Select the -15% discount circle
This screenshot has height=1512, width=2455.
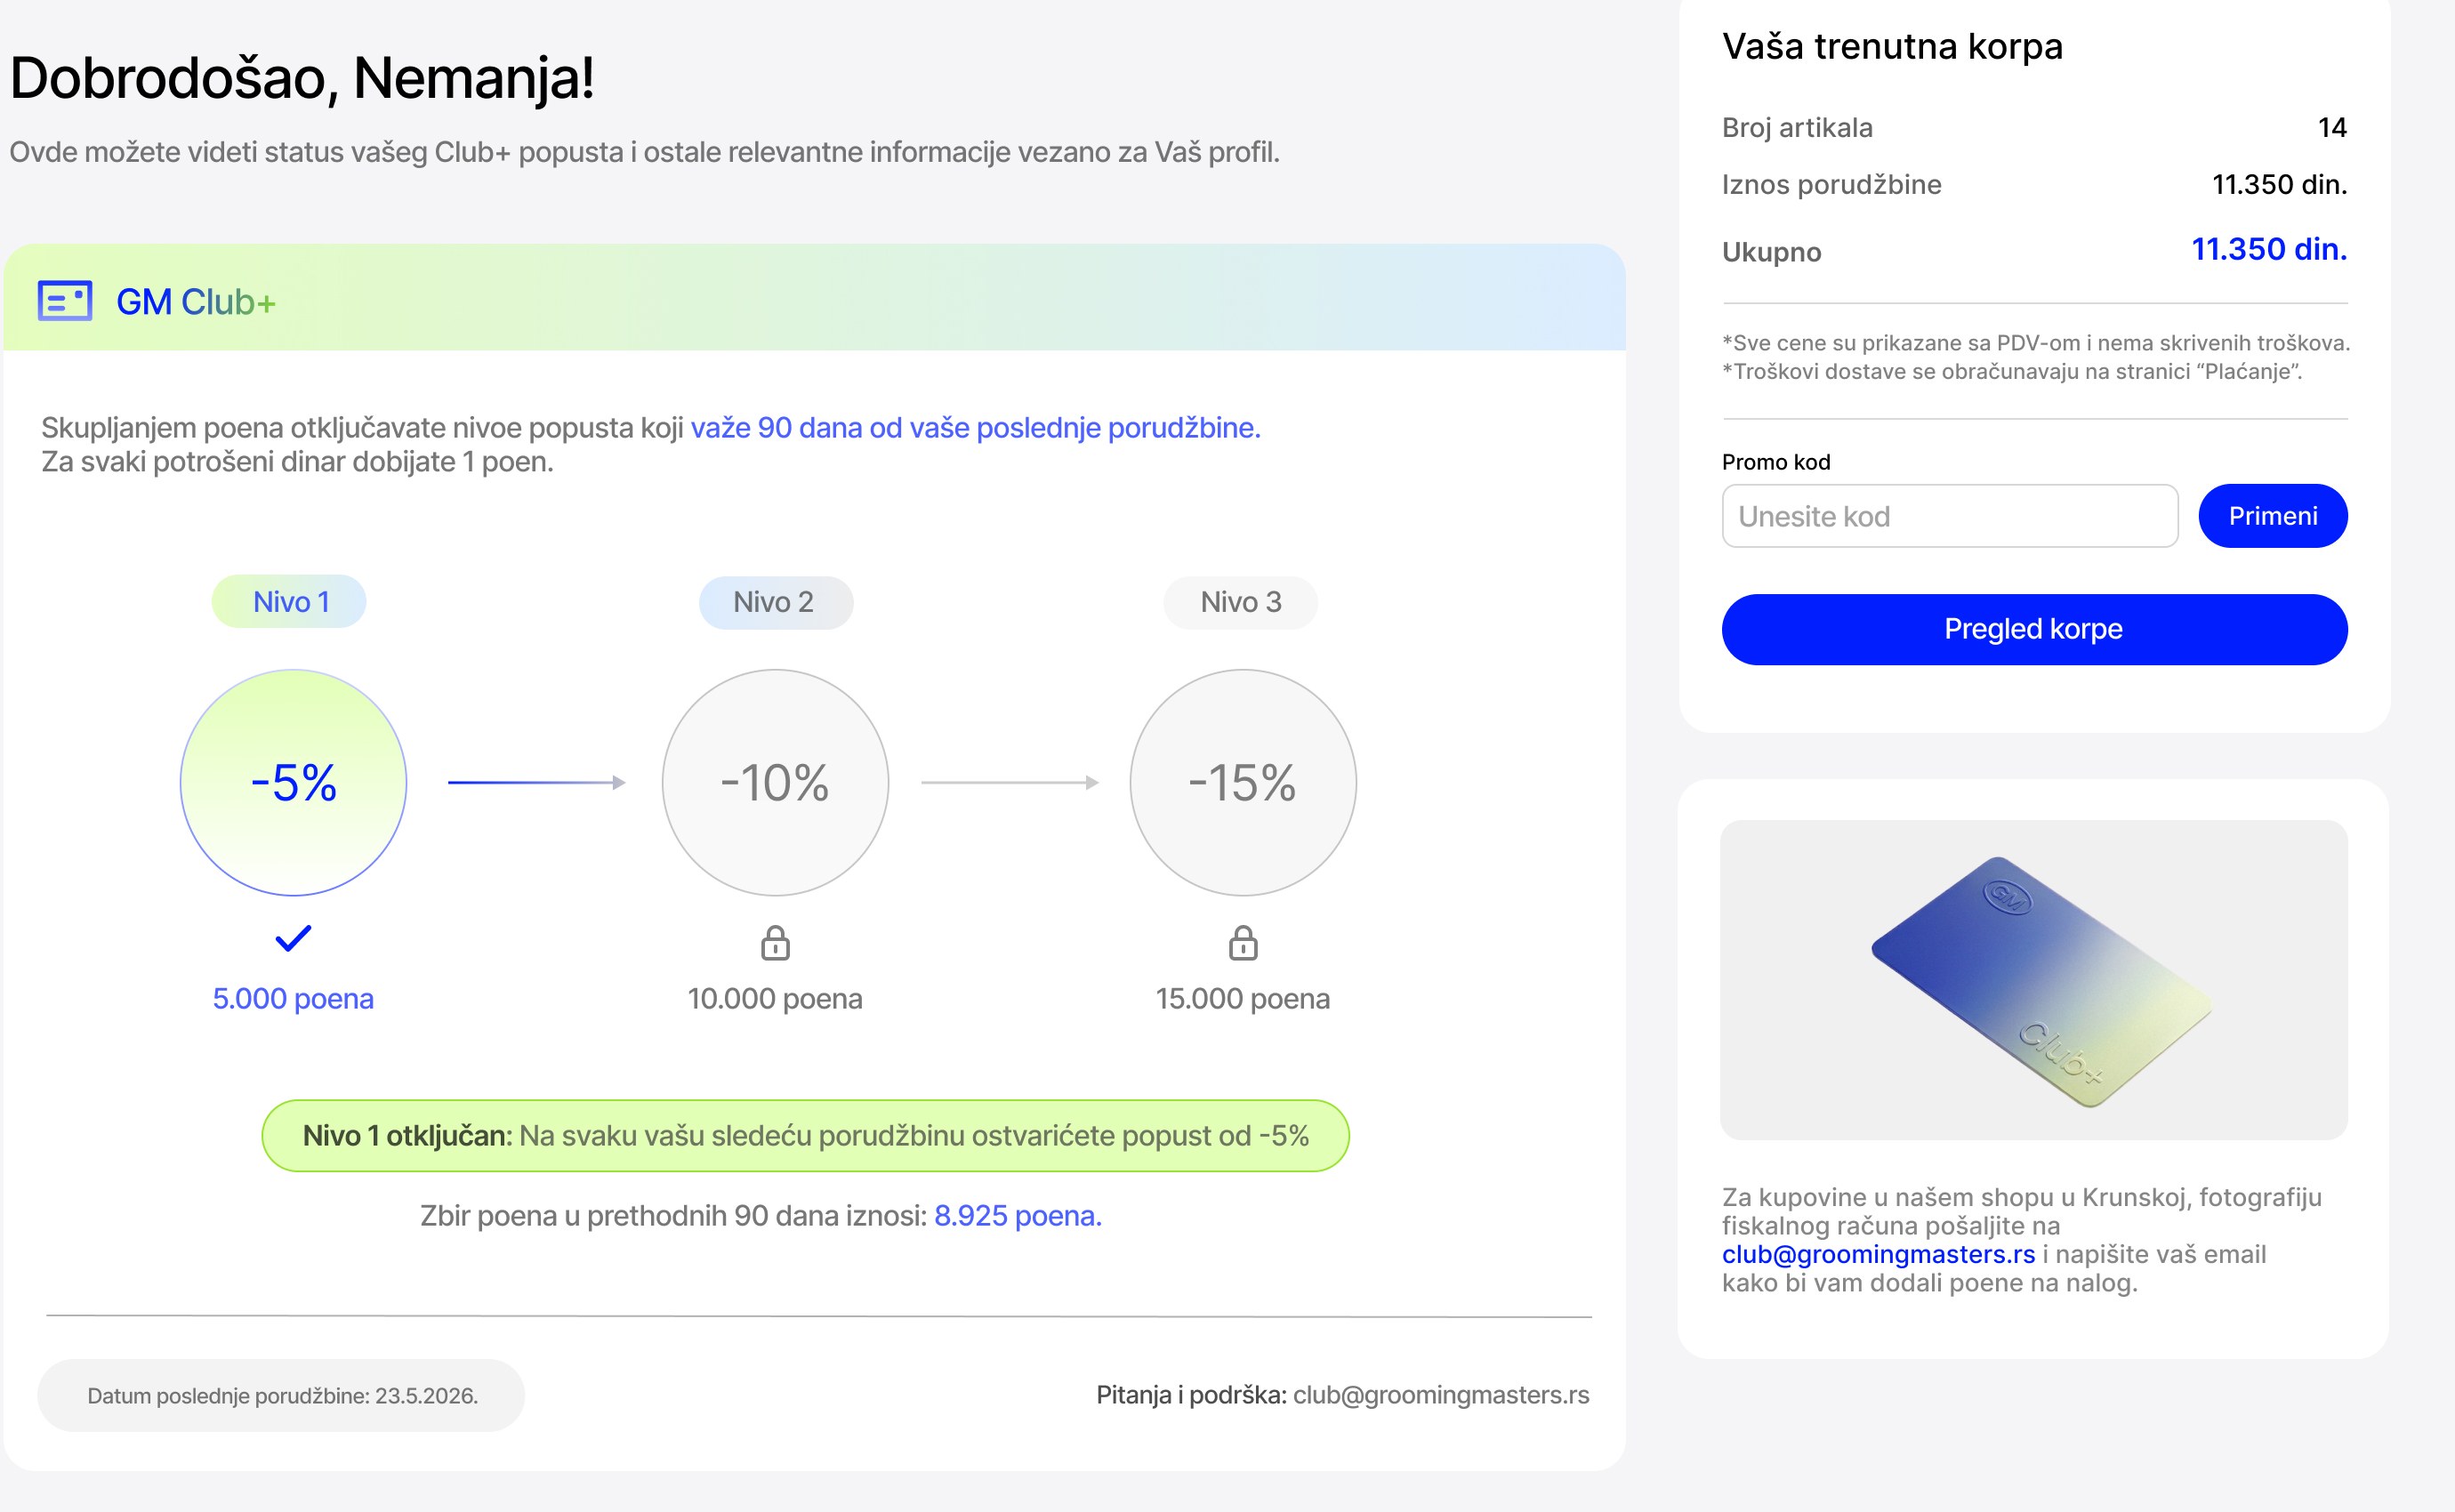[x=1243, y=782]
